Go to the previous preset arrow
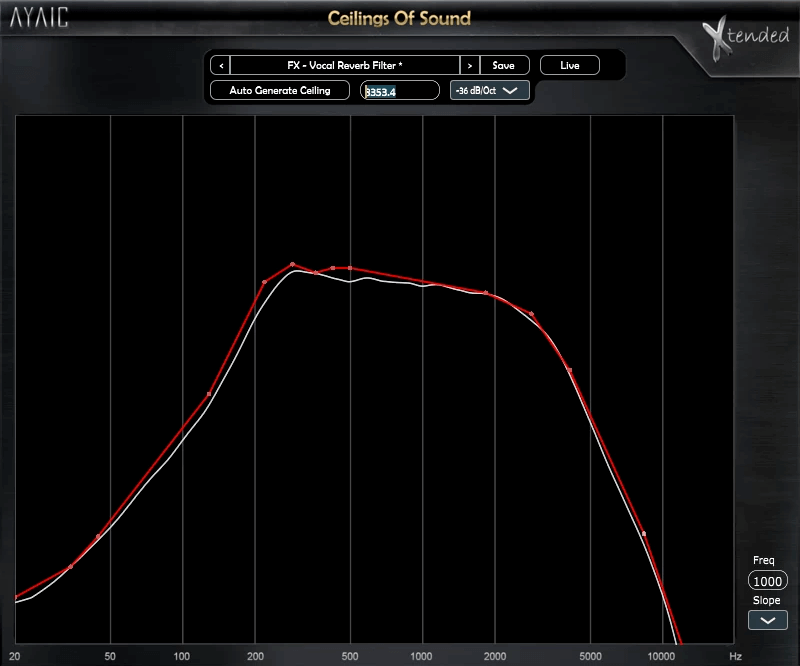Image resolution: width=800 pixels, height=666 pixels. point(220,65)
